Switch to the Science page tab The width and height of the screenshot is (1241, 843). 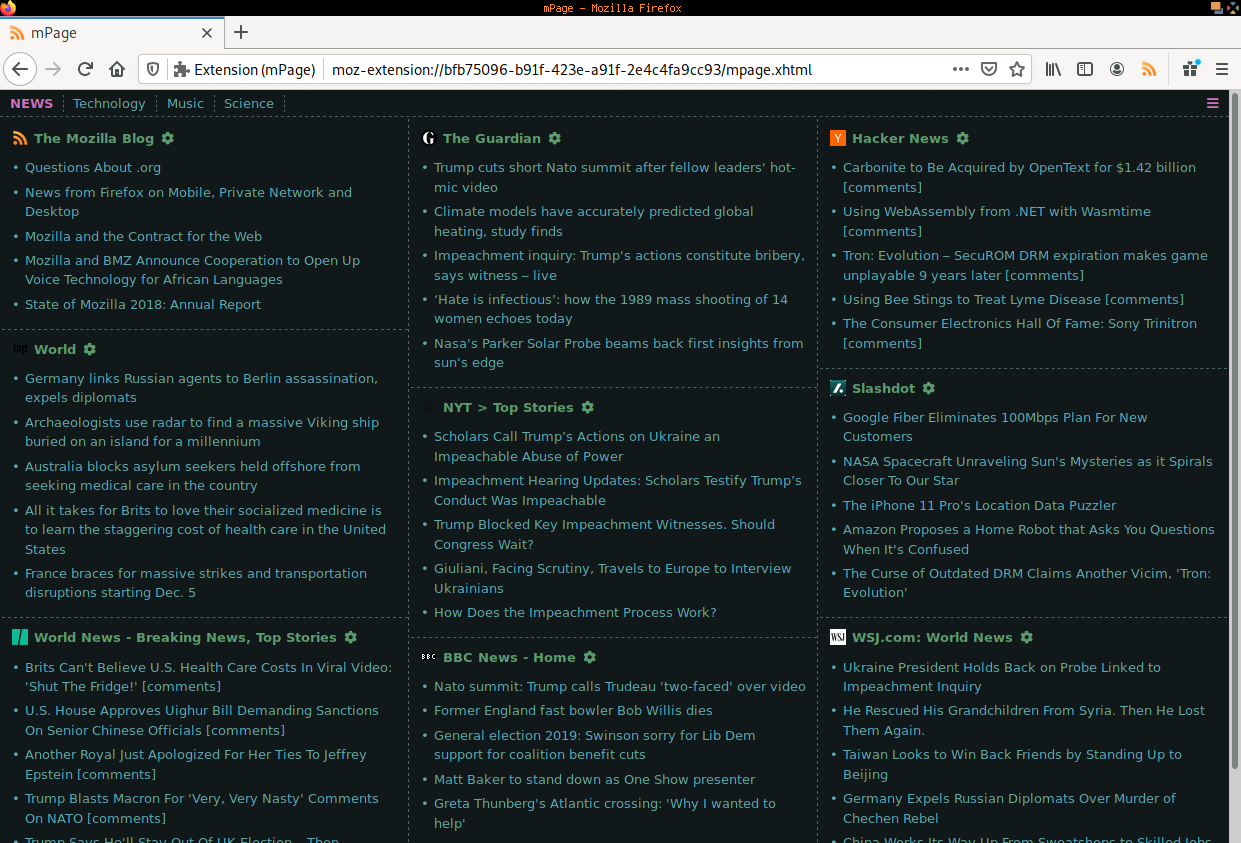pyautogui.click(x=248, y=103)
